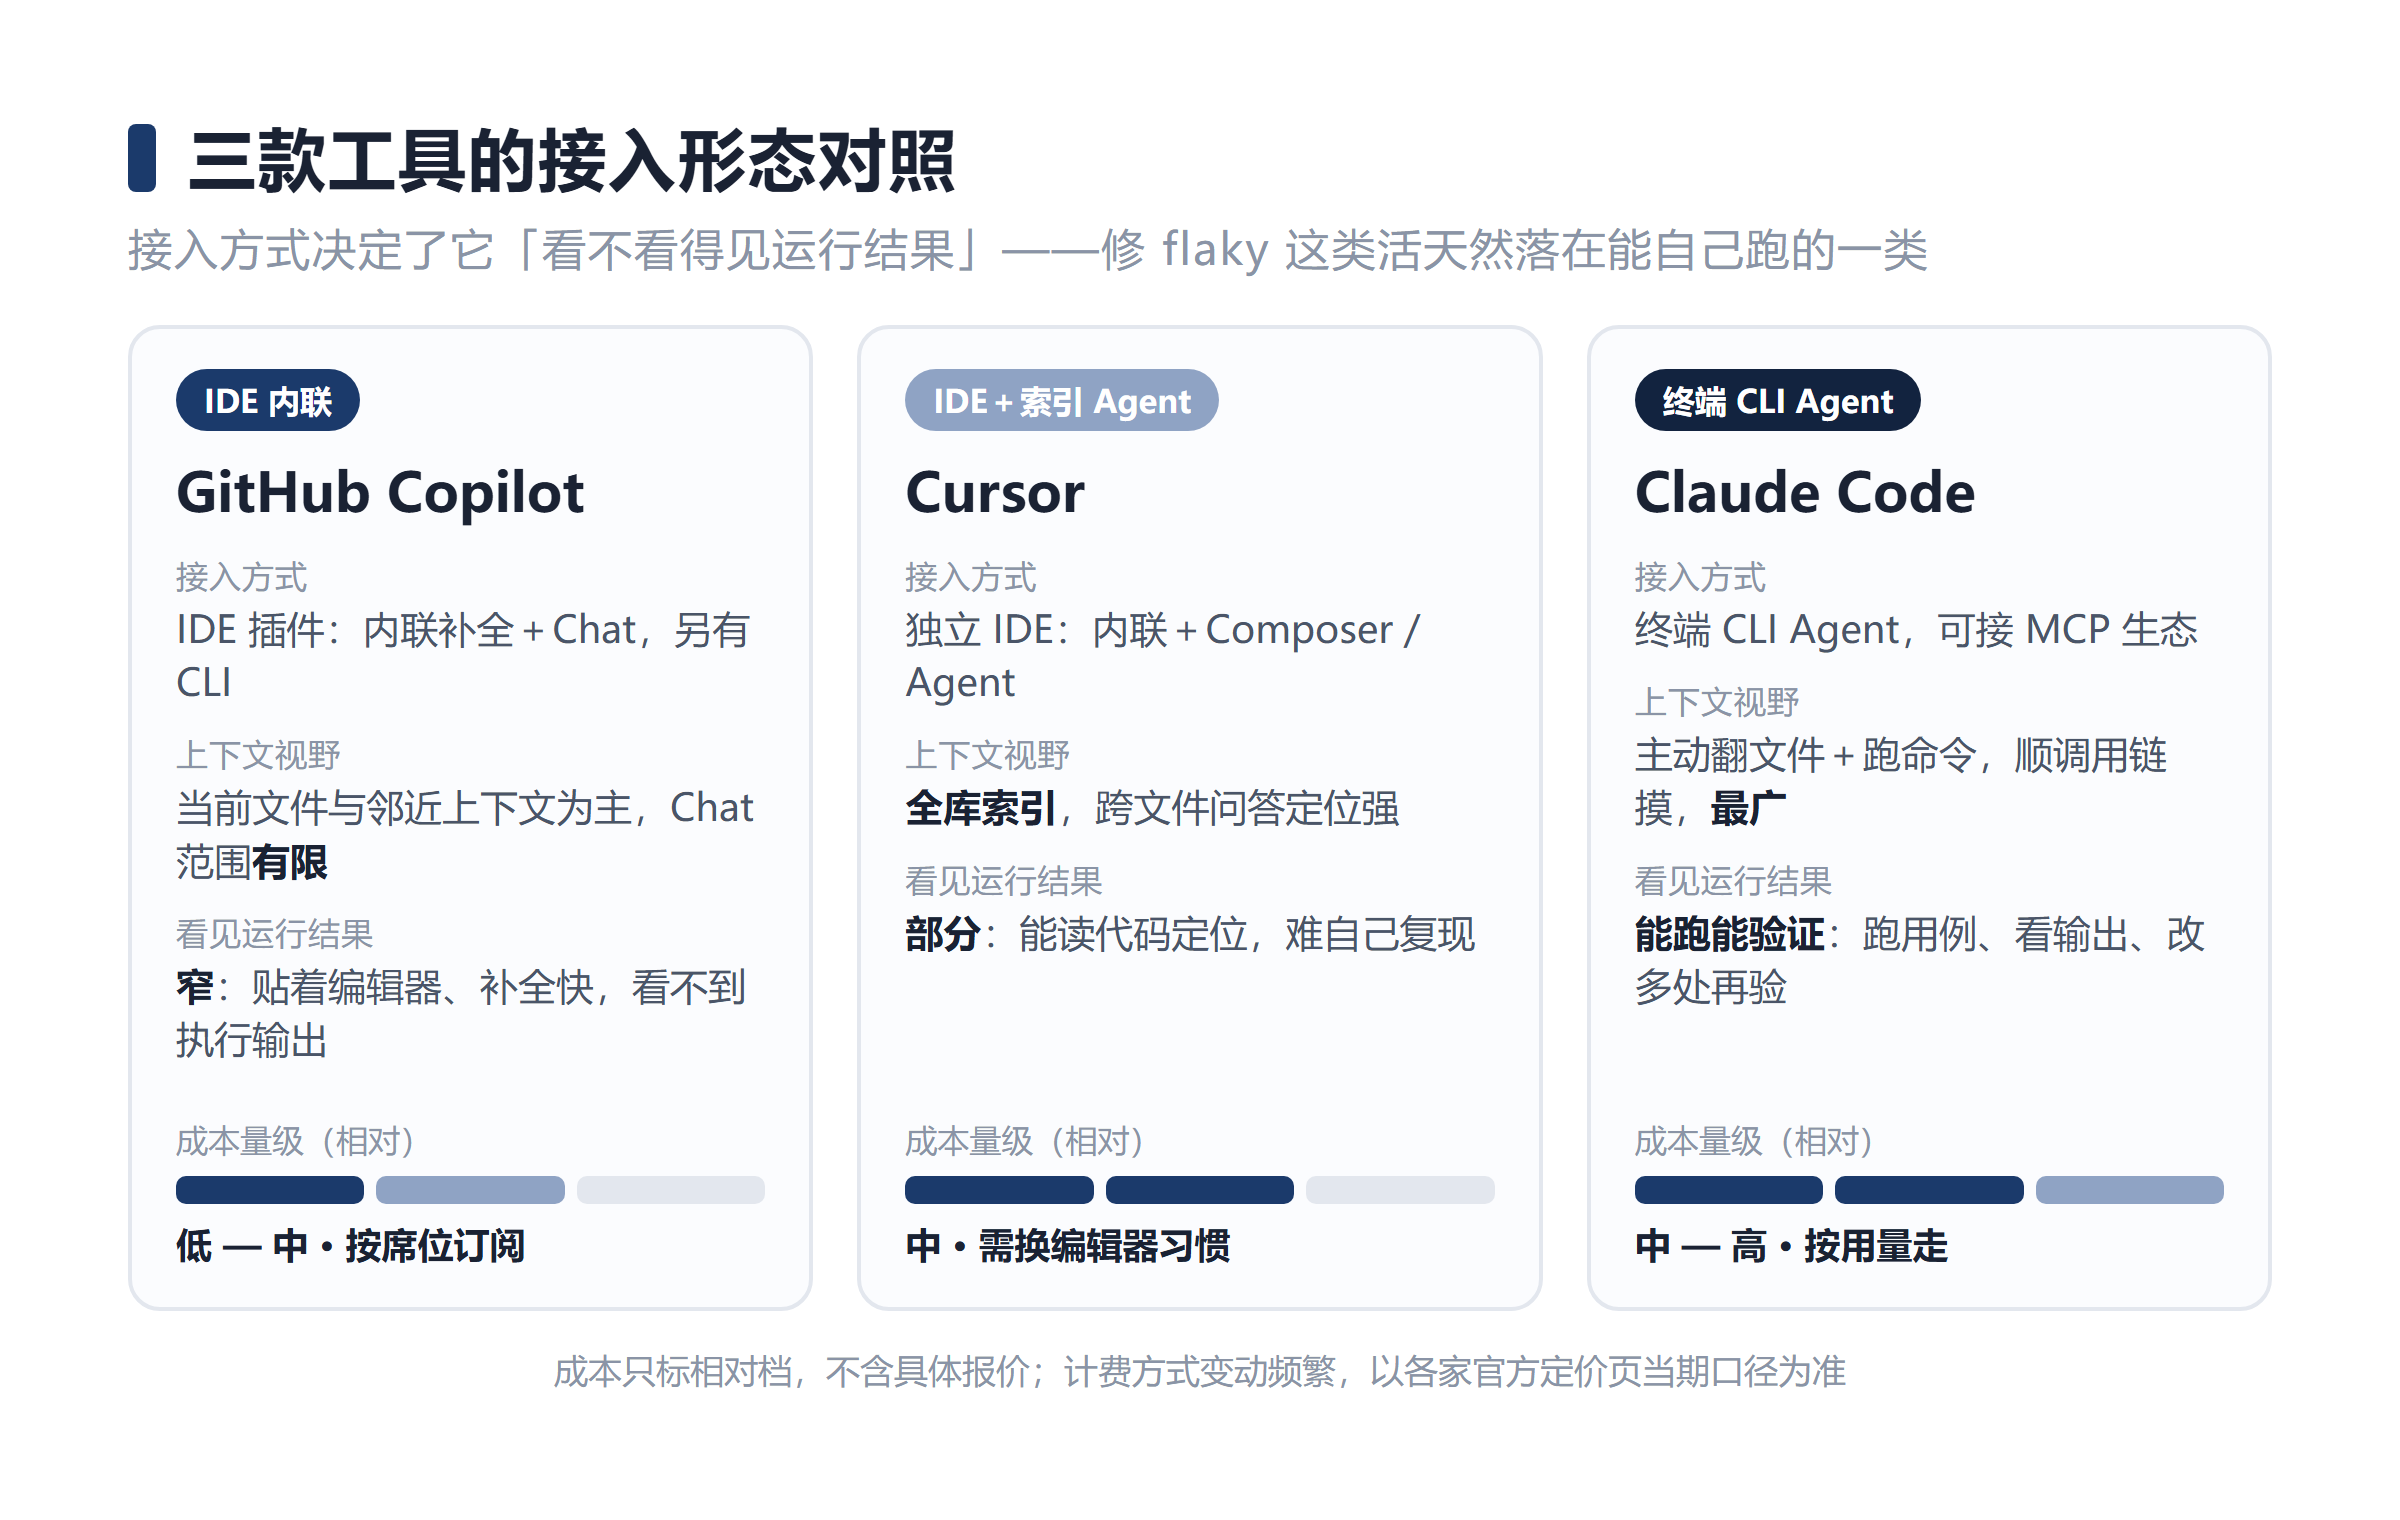The image size is (2400, 1520).
Task: Click the IDE 内联 badge
Action: (267, 401)
